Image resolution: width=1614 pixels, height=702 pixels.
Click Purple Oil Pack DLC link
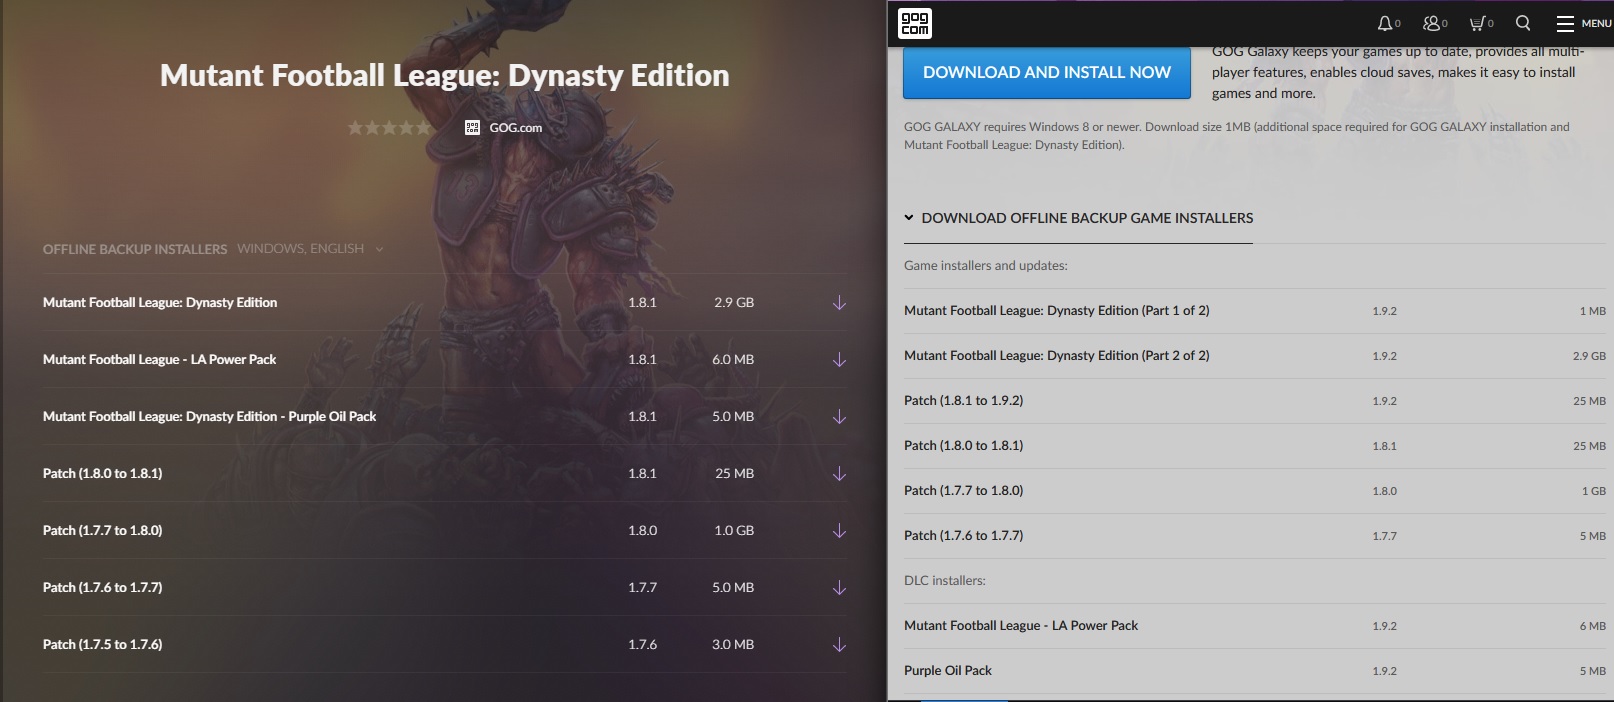[948, 671]
